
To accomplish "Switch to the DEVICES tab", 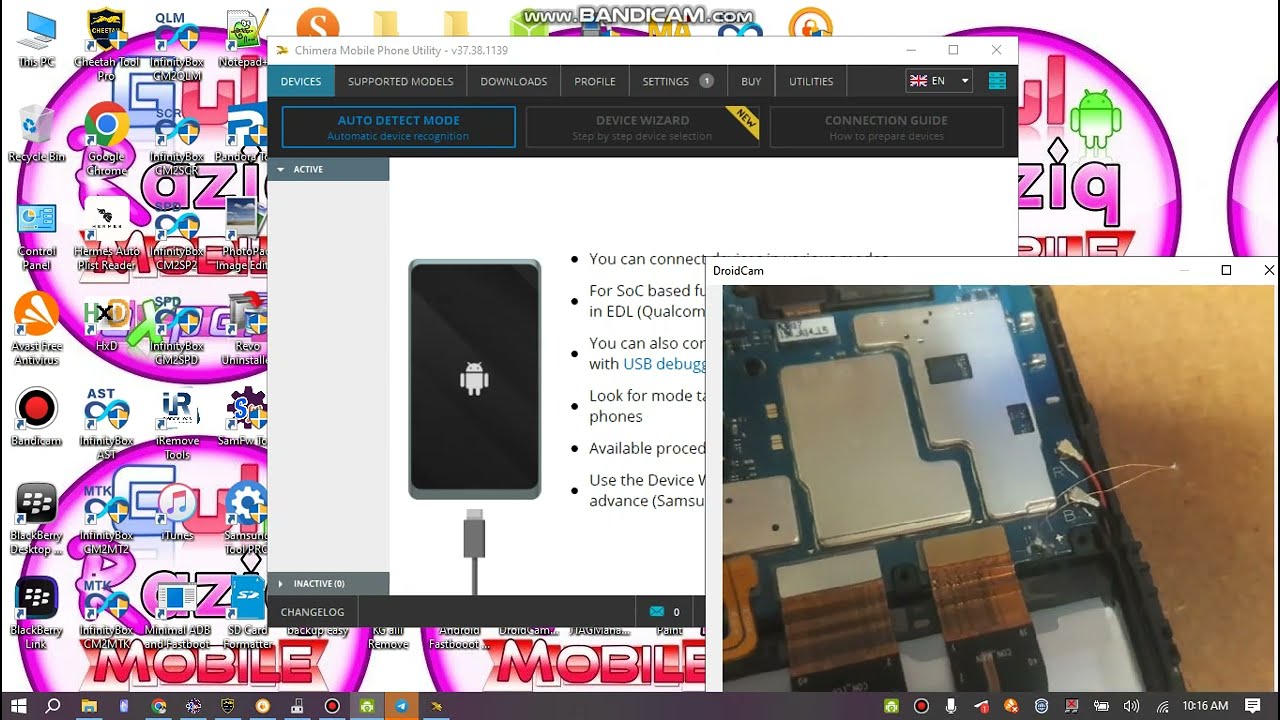I will pyautogui.click(x=301, y=81).
